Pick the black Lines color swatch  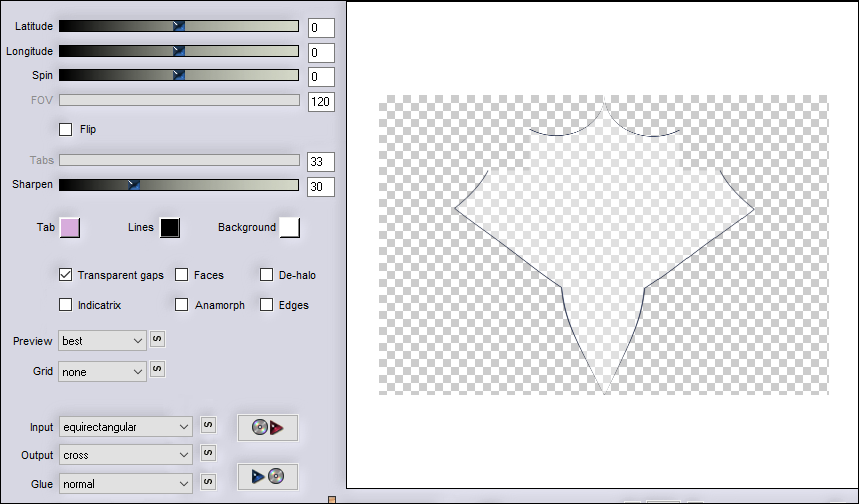tap(170, 228)
